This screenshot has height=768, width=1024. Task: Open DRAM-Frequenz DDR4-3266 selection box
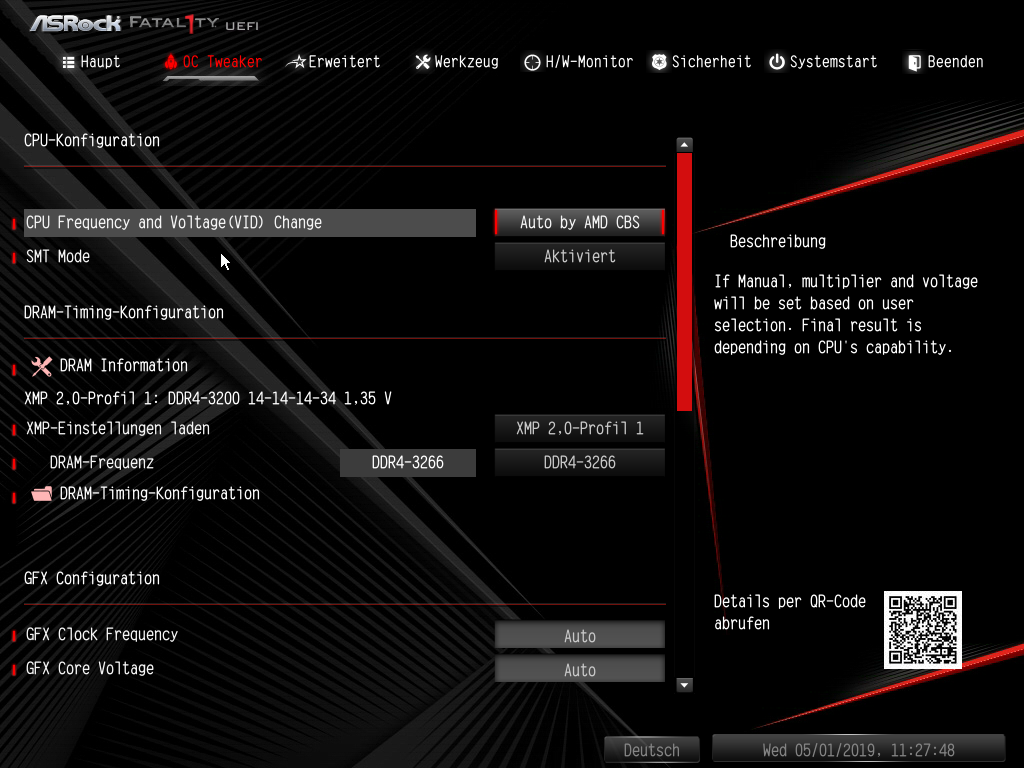pos(580,463)
